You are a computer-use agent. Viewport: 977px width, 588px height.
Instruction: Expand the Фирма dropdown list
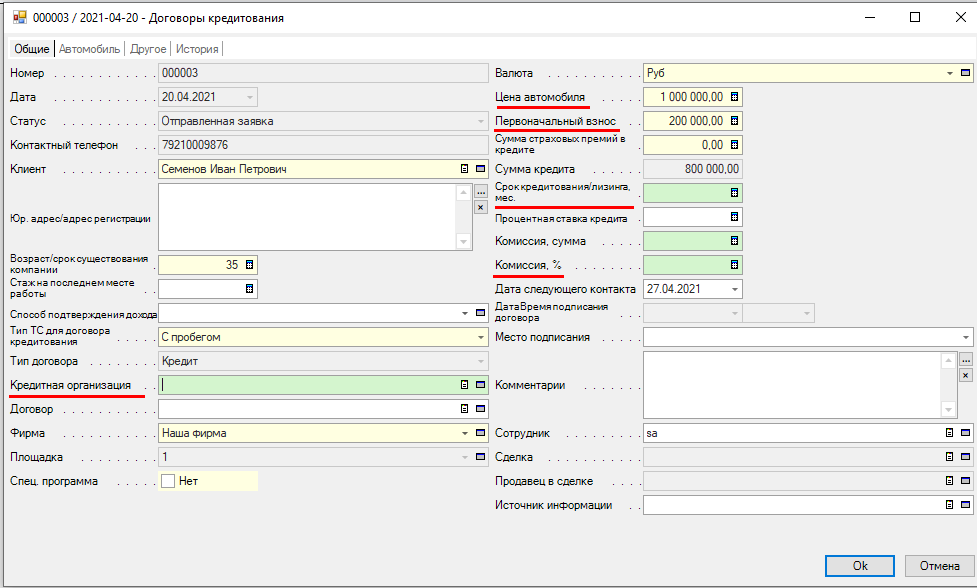pyautogui.click(x=464, y=433)
